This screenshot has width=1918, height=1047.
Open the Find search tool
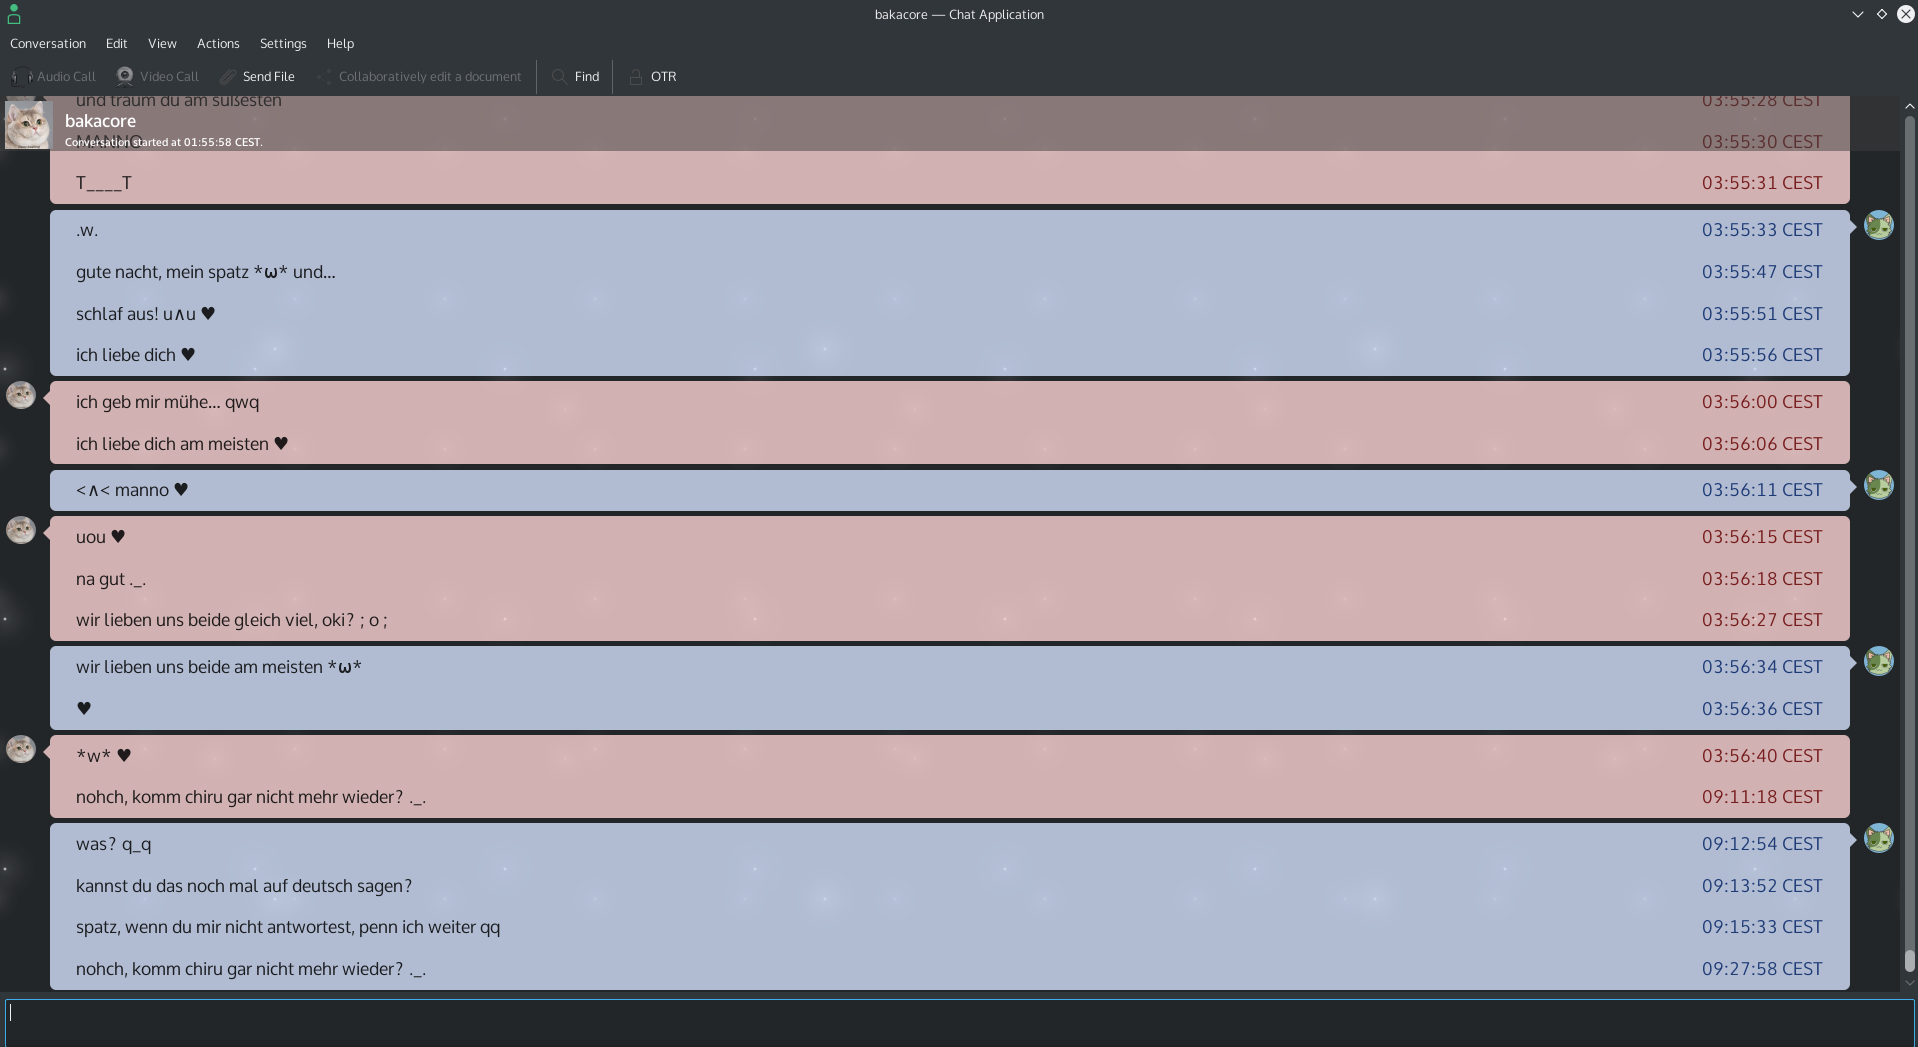(x=576, y=76)
